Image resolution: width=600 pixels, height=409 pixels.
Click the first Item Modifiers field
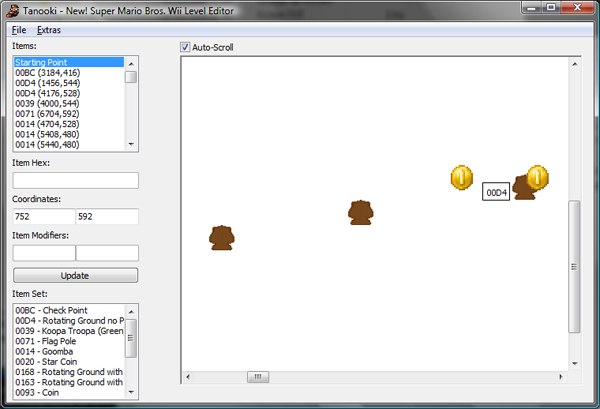click(44, 253)
